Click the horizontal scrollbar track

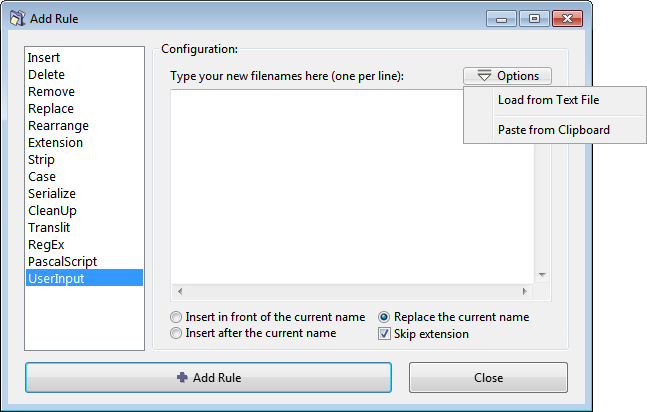[352, 291]
